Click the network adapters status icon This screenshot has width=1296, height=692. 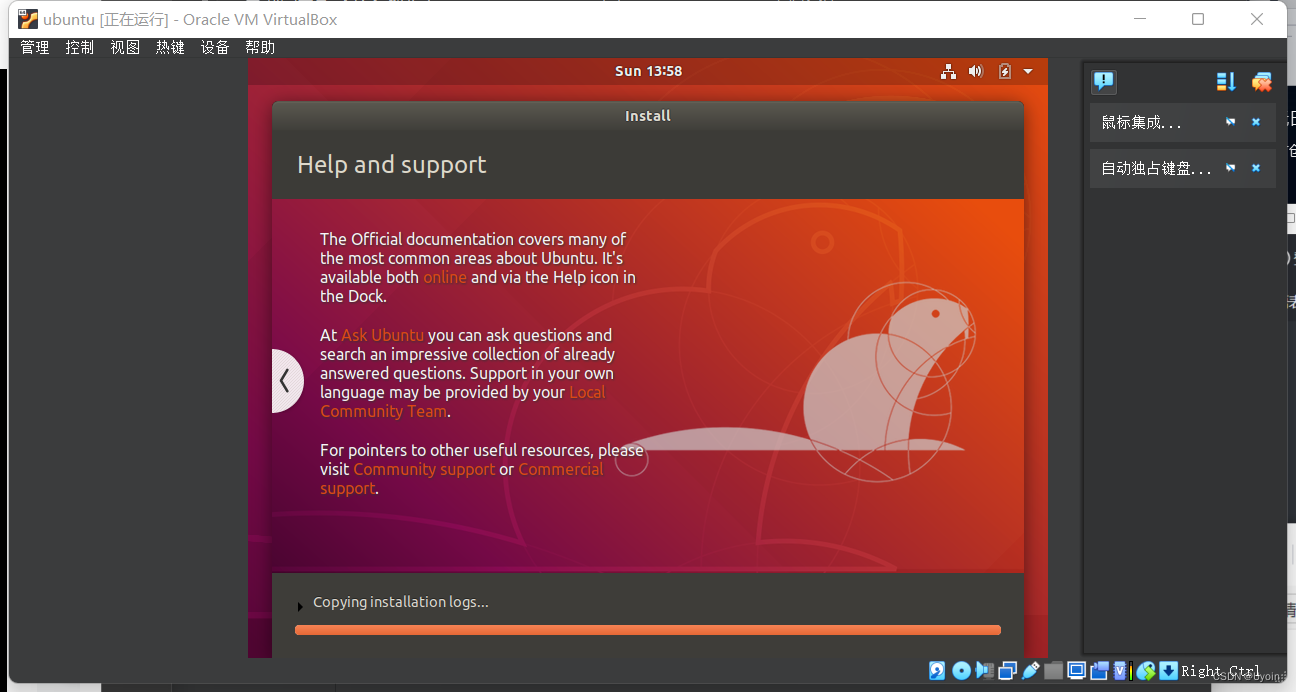pyautogui.click(x=1008, y=670)
